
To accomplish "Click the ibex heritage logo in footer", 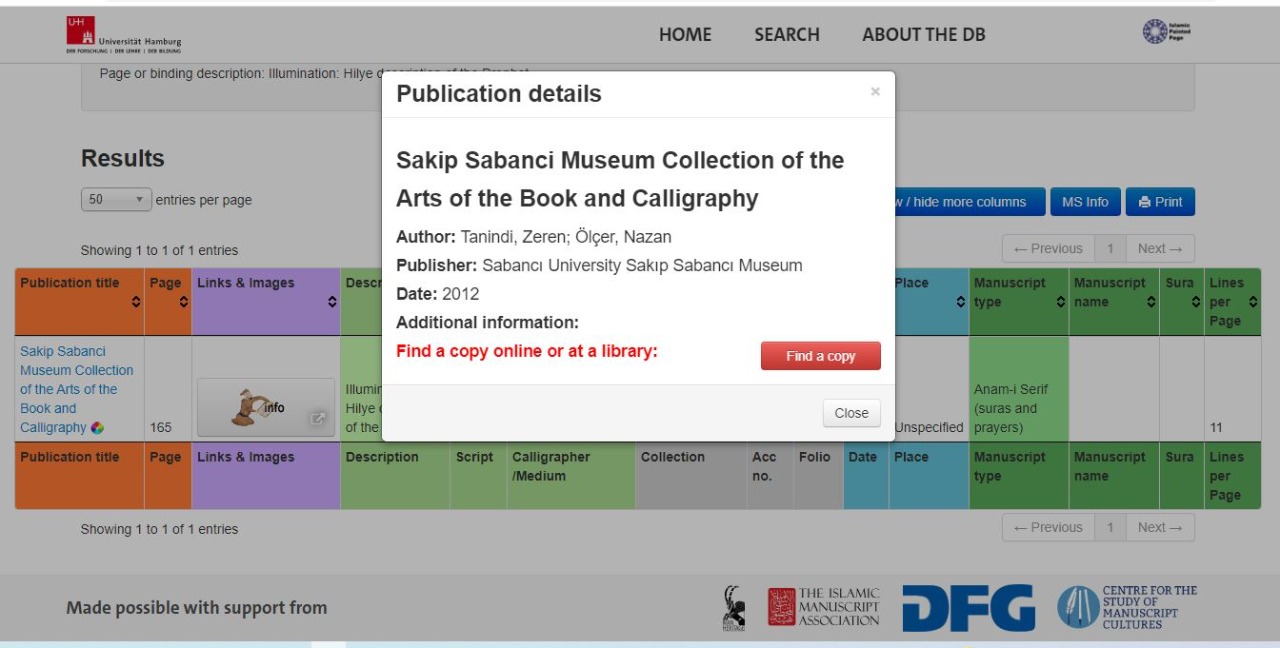I will pos(734,608).
